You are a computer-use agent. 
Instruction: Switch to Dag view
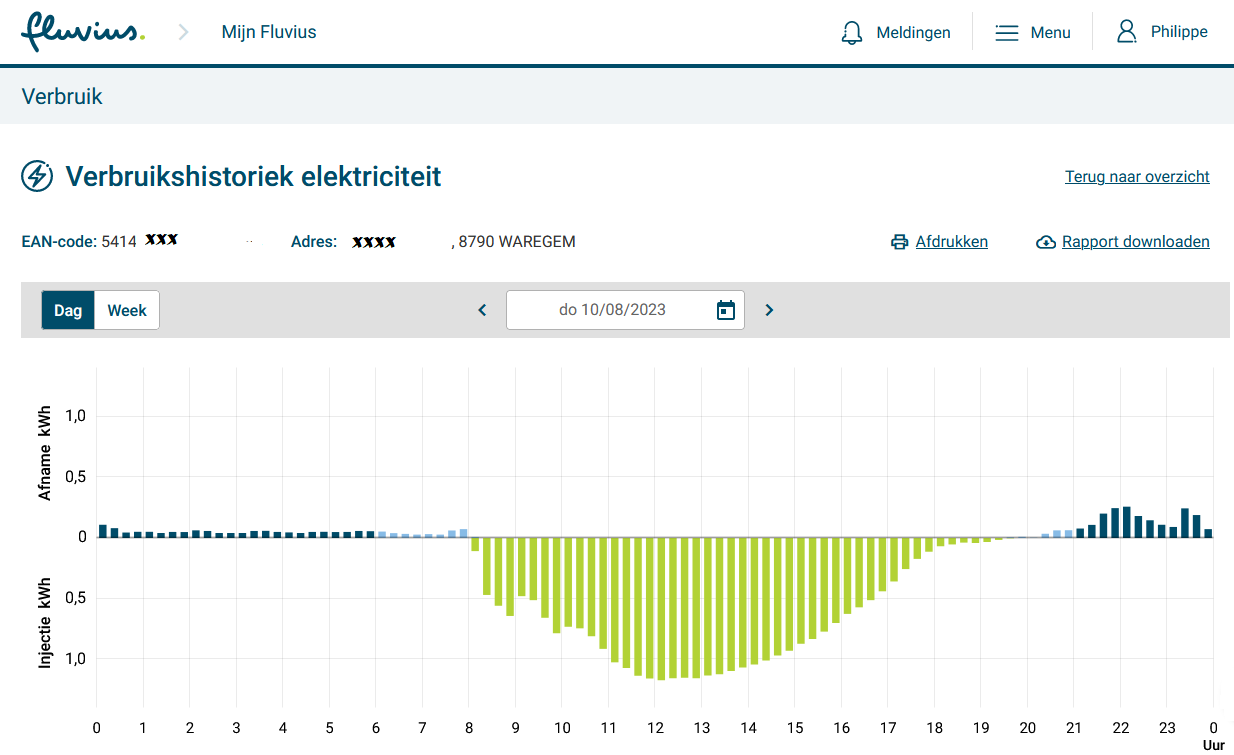pyautogui.click(x=68, y=310)
